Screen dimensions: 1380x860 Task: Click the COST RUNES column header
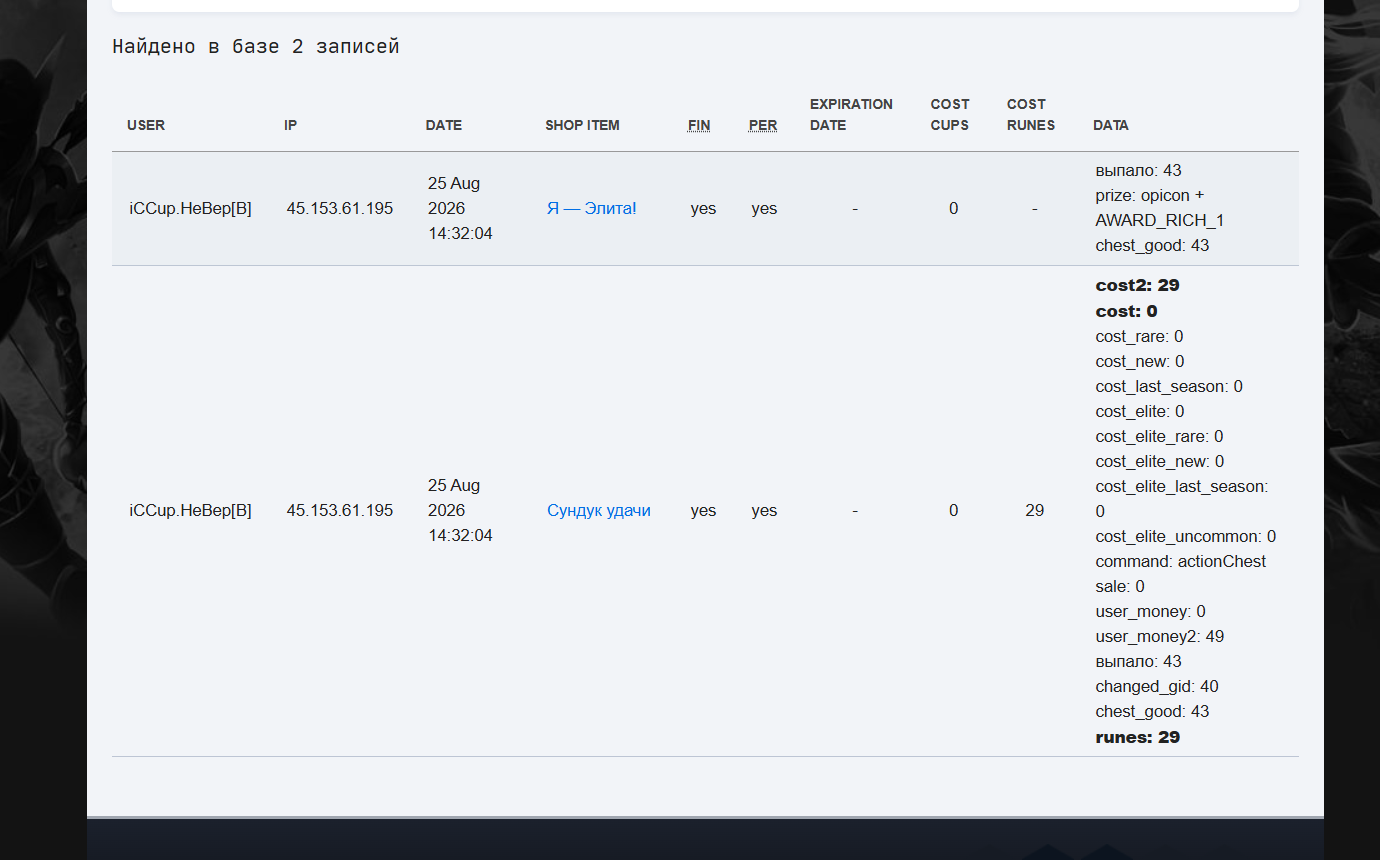click(x=1031, y=115)
